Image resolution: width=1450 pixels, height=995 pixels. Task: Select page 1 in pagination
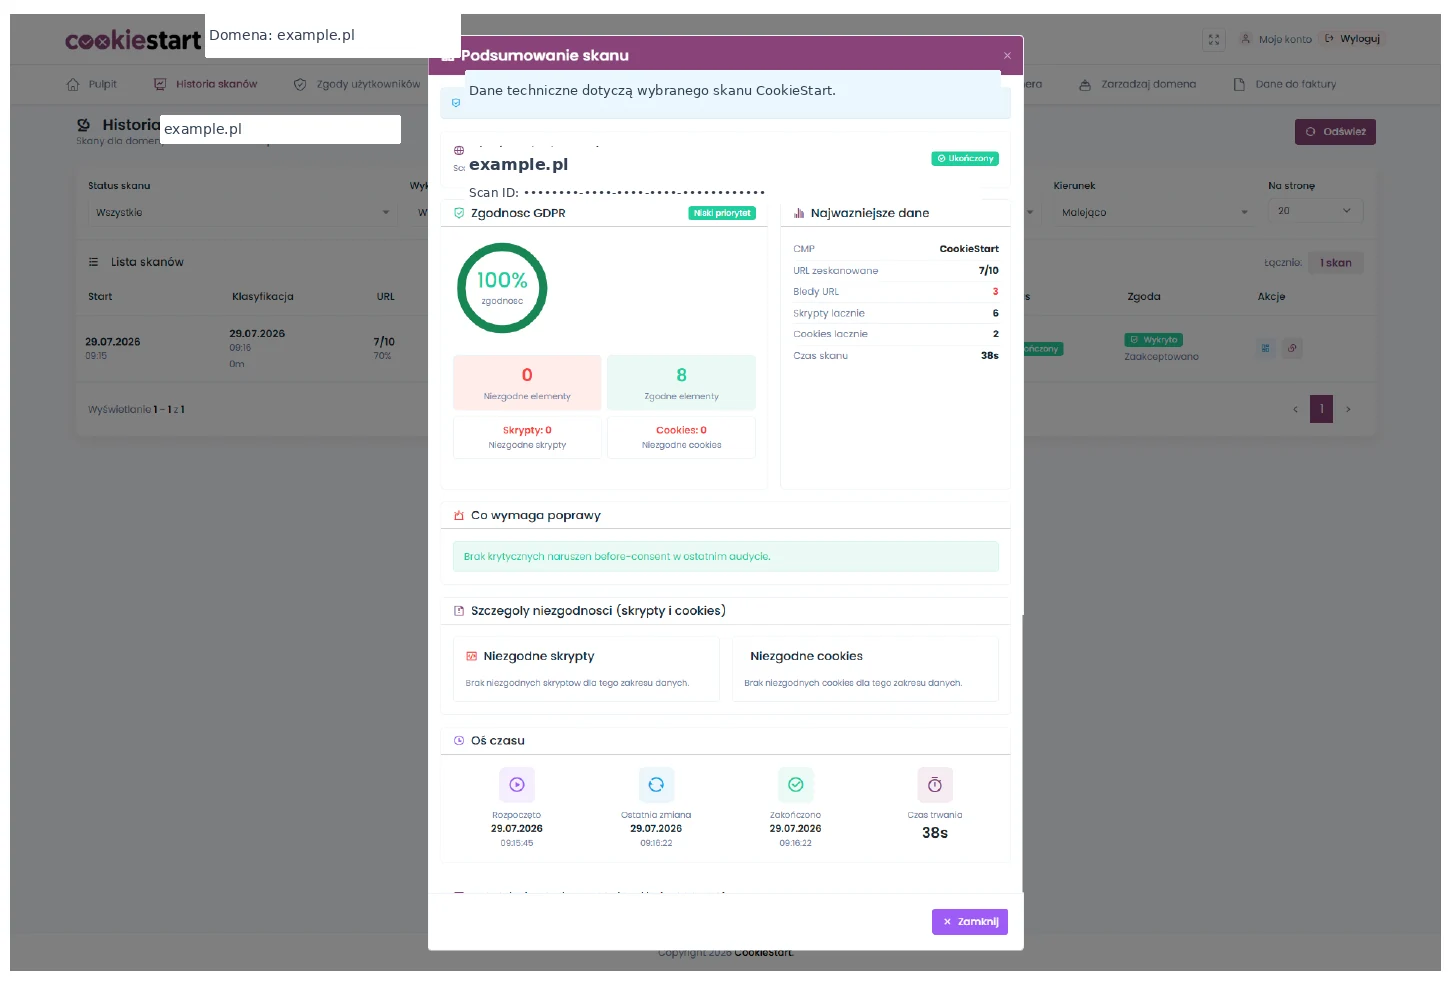[1321, 409]
